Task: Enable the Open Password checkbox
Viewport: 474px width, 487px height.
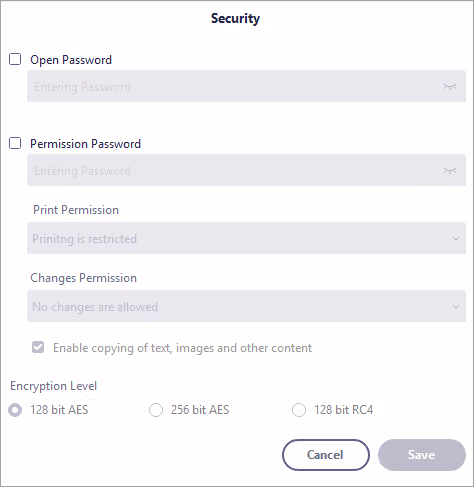Action: pyautogui.click(x=15, y=59)
